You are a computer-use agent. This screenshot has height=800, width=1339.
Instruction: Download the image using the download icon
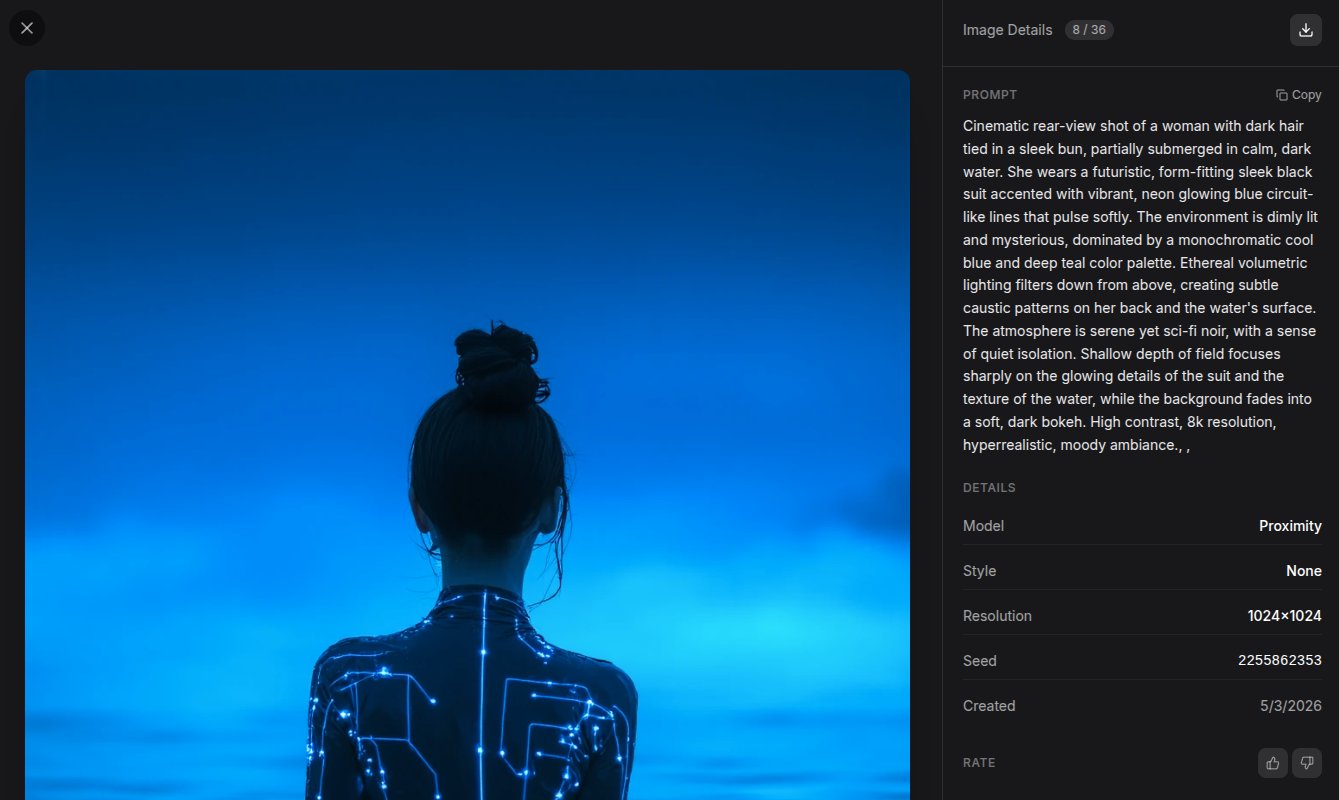1305,30
